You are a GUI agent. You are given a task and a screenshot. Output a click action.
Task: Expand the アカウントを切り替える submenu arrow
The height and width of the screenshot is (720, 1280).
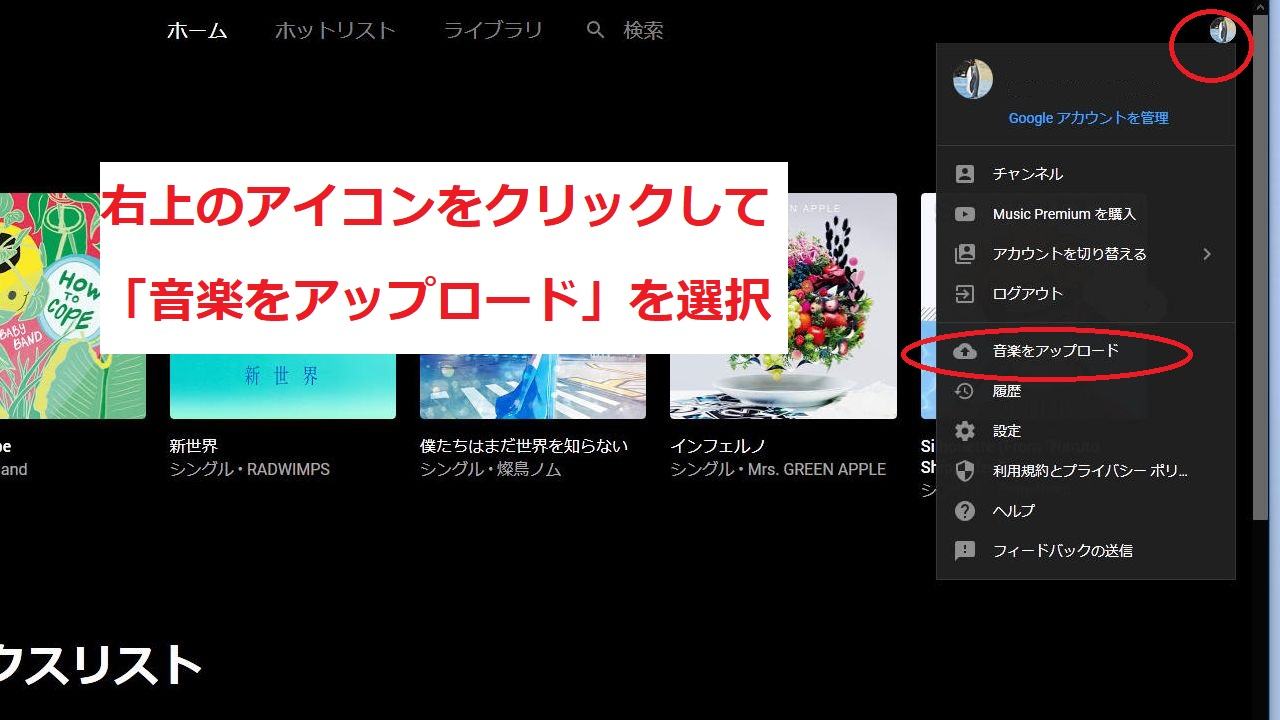[x=1207, y=254]
